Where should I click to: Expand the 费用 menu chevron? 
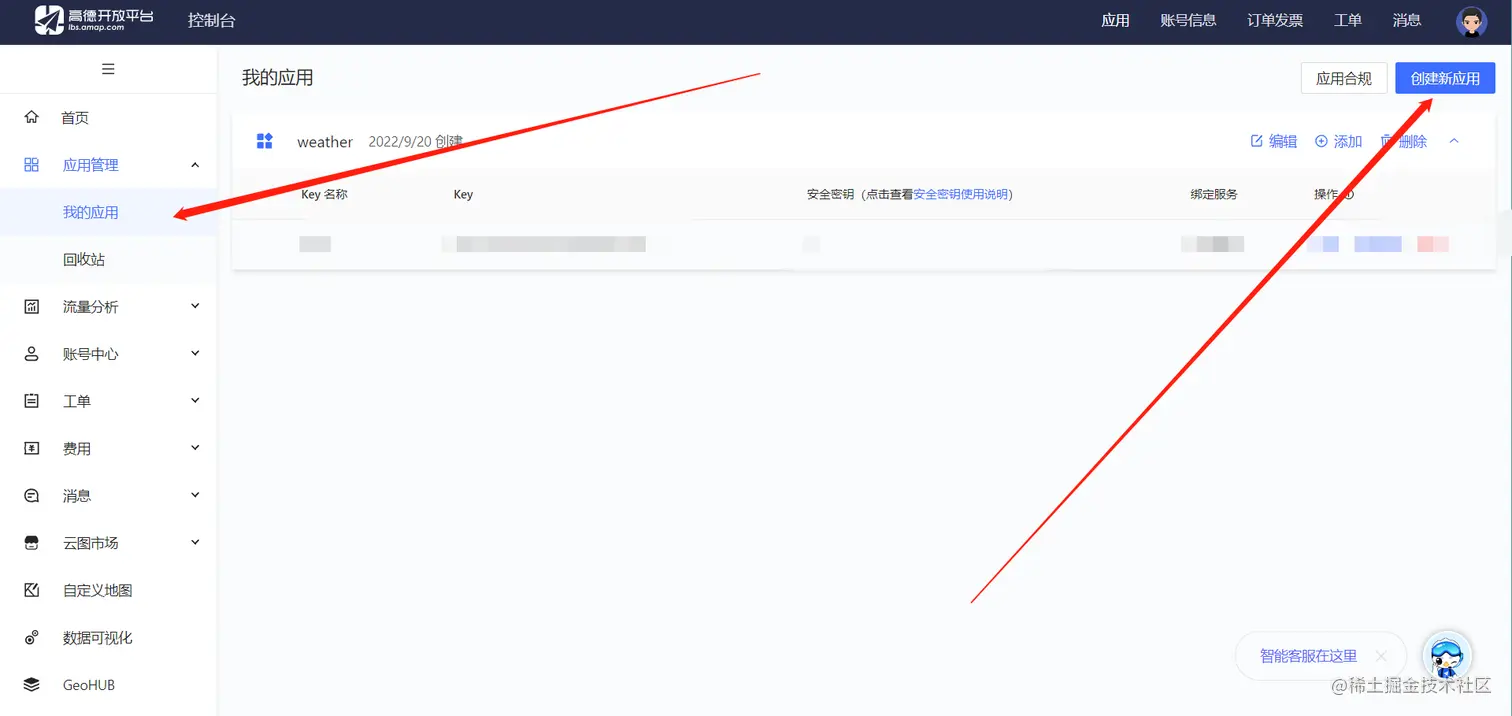click(x=195, y=448)
